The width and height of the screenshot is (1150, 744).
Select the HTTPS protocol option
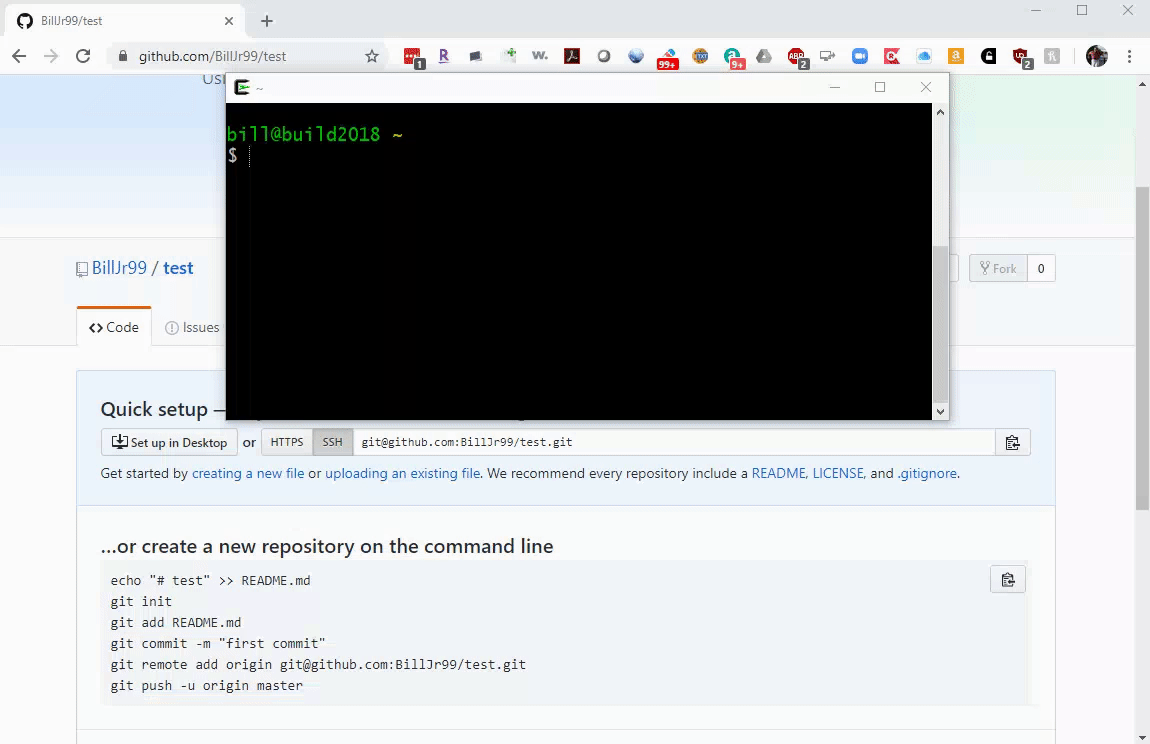coord(287,442)
